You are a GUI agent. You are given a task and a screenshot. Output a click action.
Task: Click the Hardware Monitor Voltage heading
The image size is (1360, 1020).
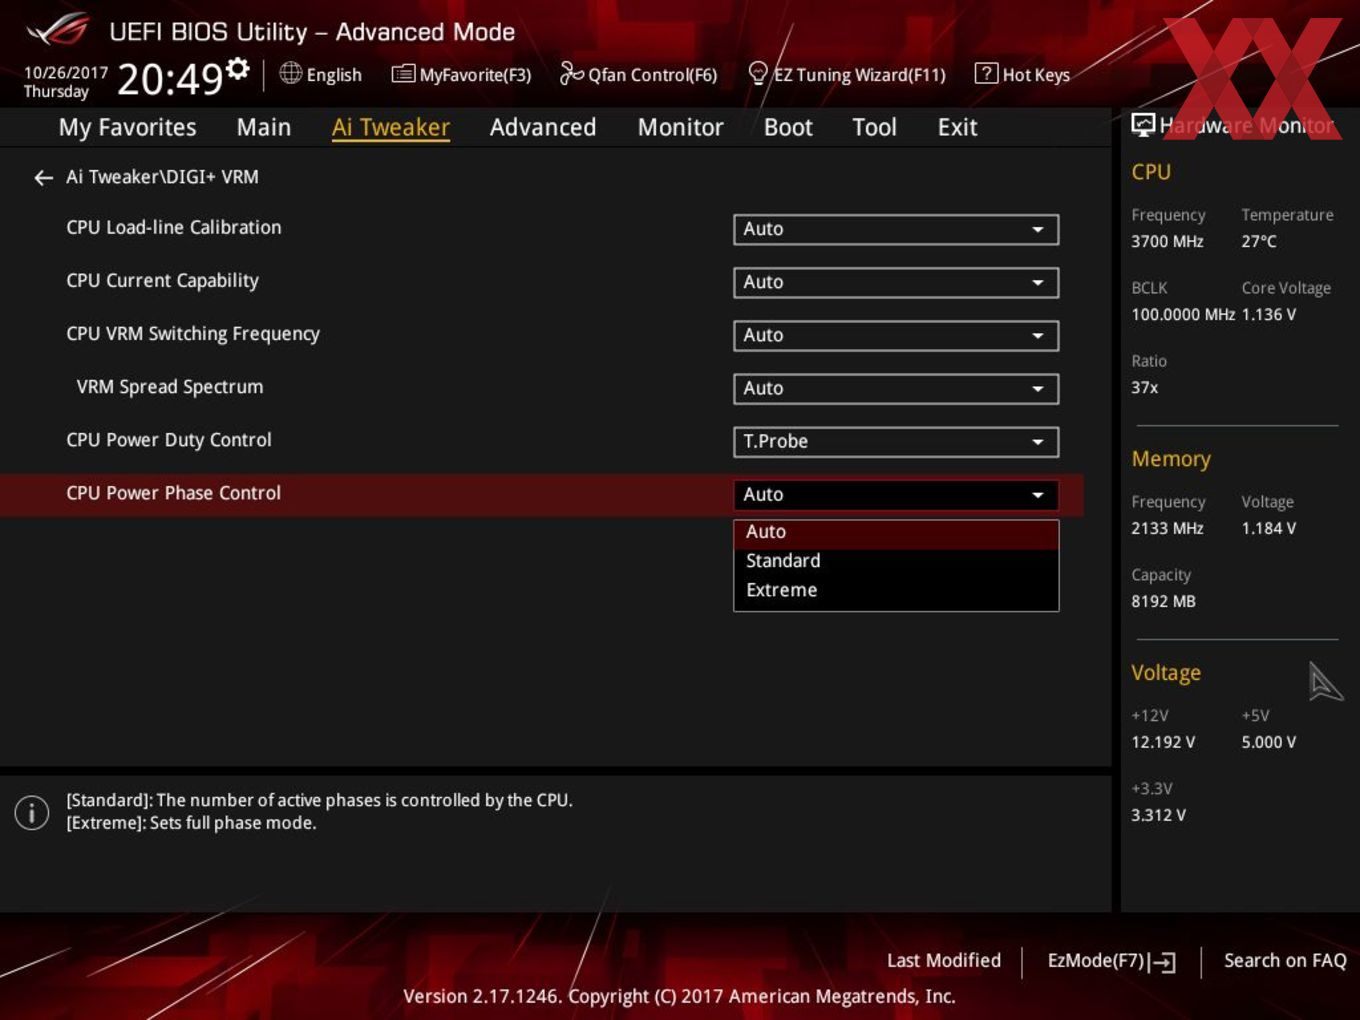click(1166, 673)
